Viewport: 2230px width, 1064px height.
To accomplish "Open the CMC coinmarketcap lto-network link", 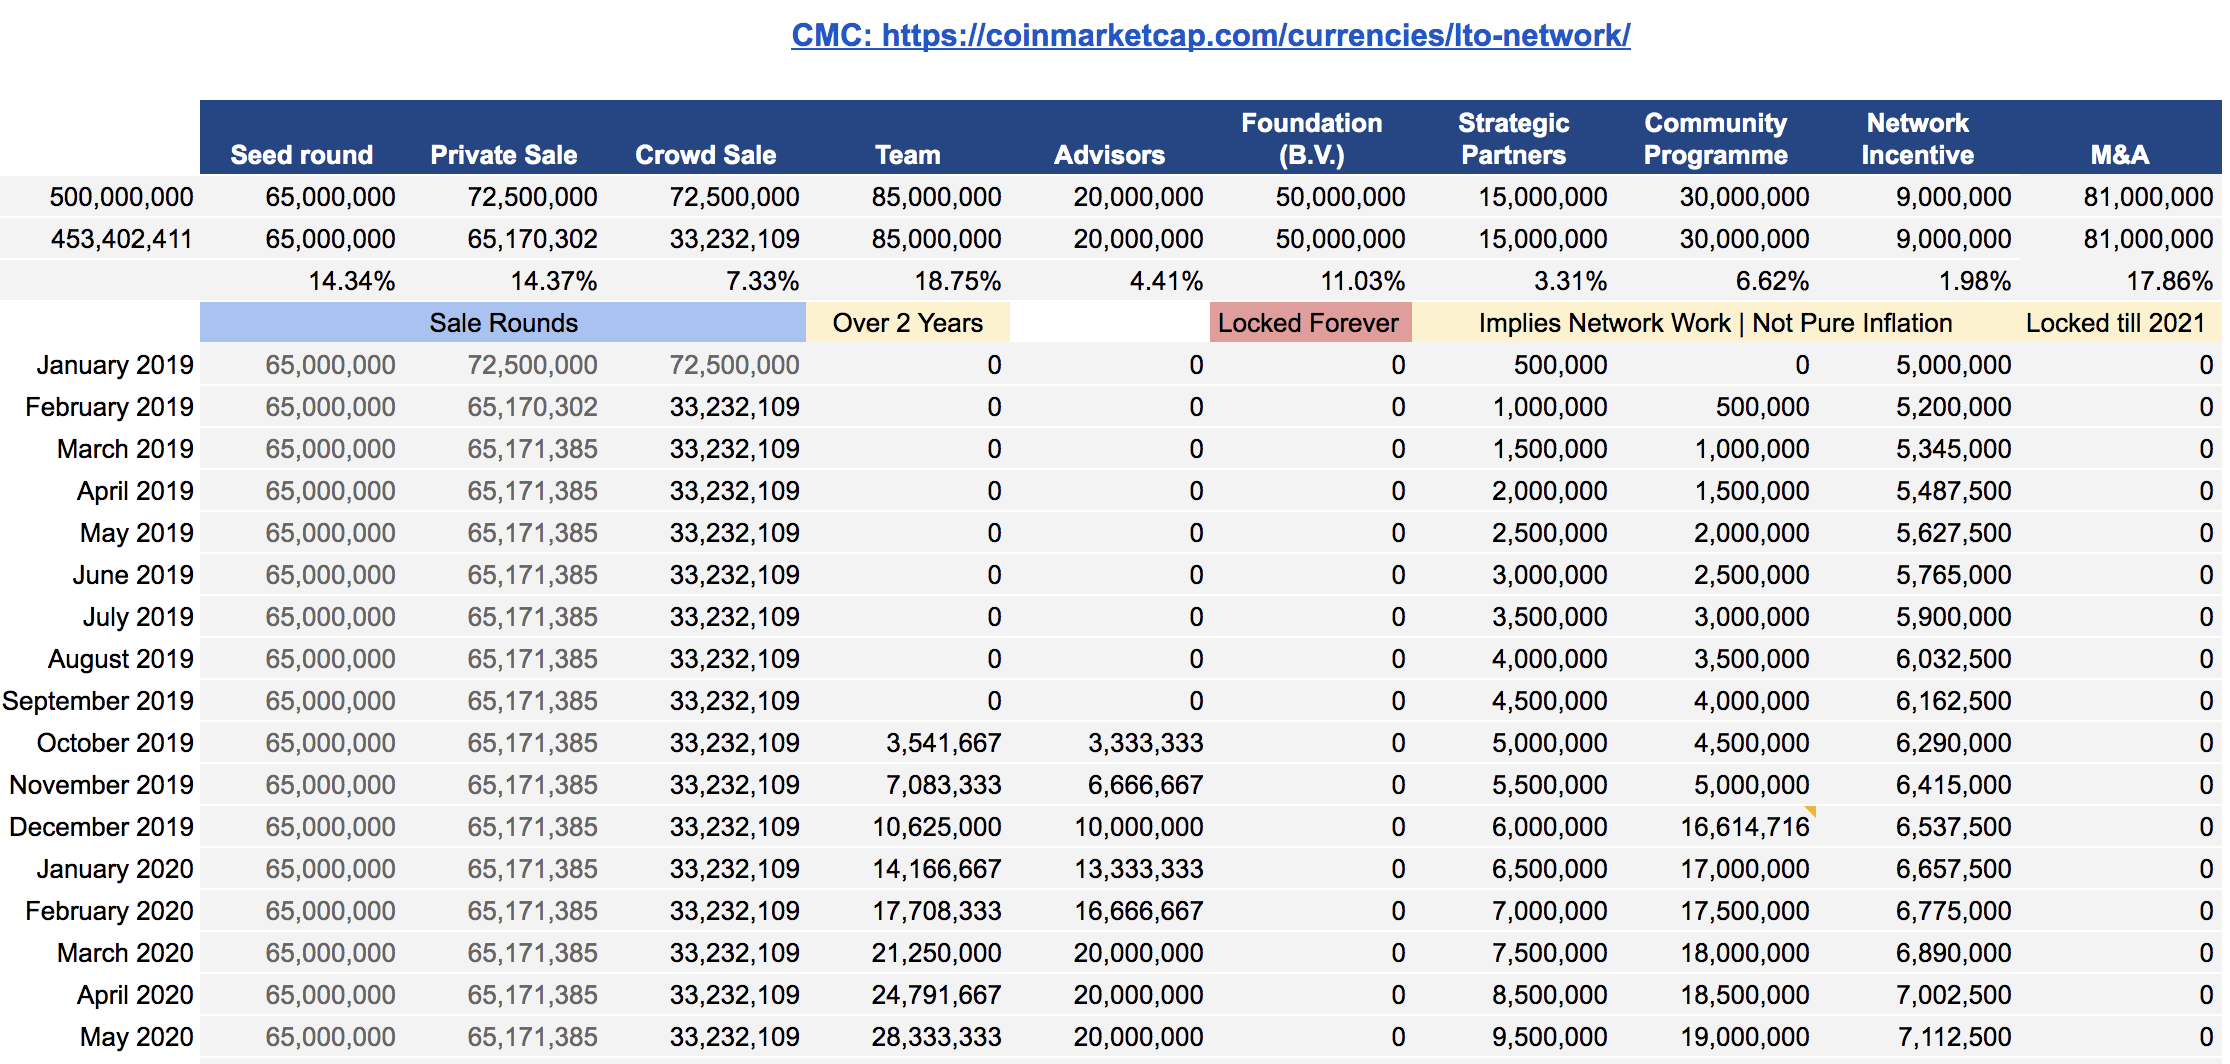I will click(x=1210, y=35).
